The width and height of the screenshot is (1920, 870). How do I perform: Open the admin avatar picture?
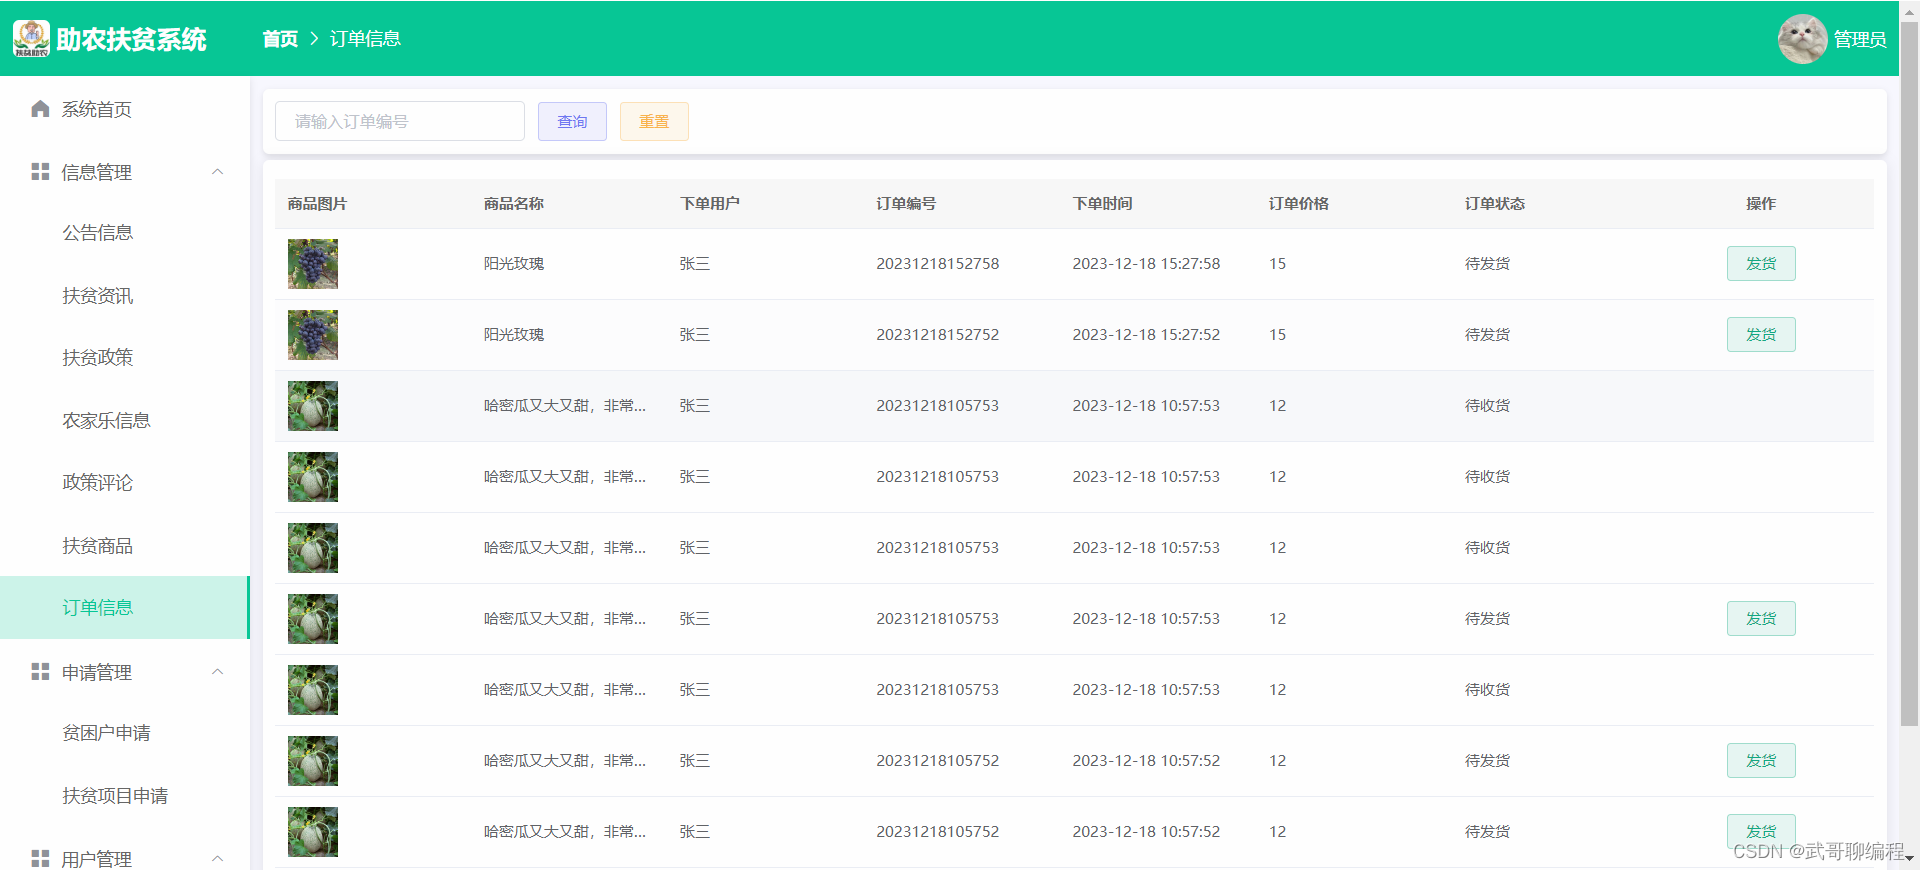click(x=1802, y=39)
